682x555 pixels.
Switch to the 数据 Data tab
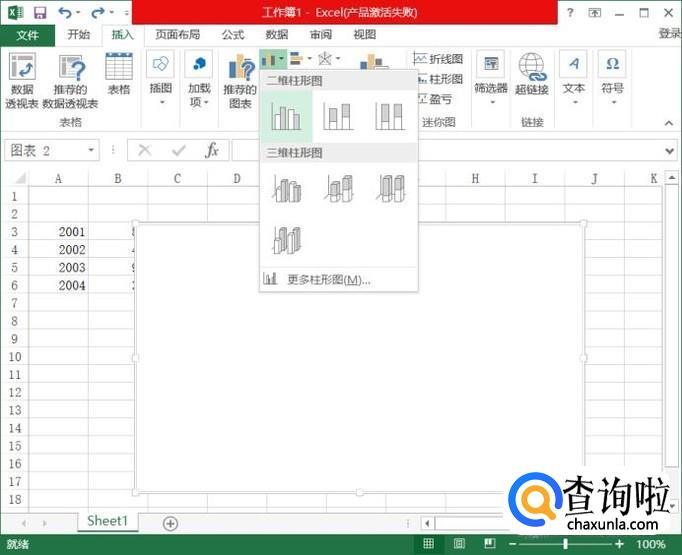(277, 34)
